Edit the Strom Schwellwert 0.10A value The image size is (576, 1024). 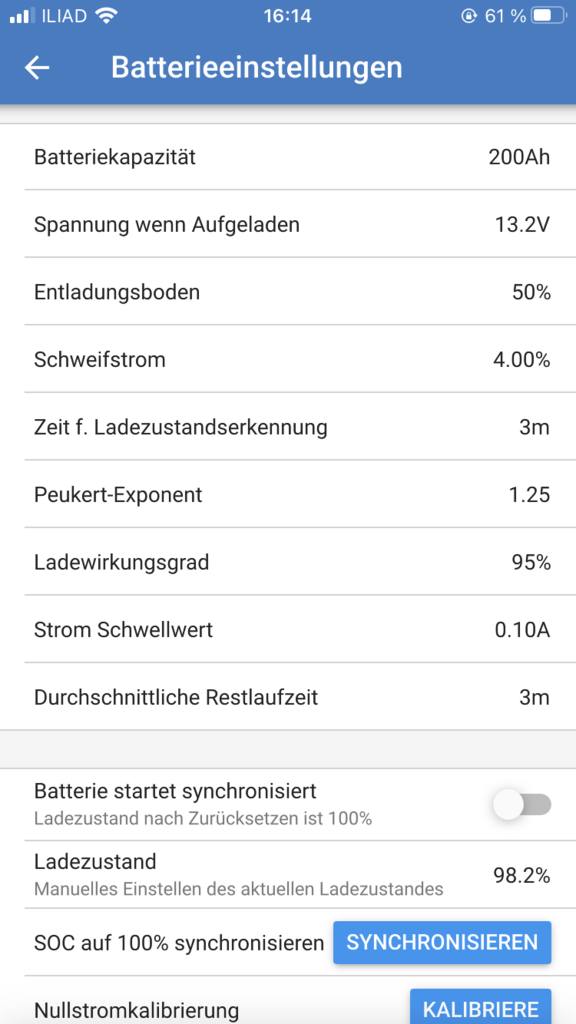288,630
